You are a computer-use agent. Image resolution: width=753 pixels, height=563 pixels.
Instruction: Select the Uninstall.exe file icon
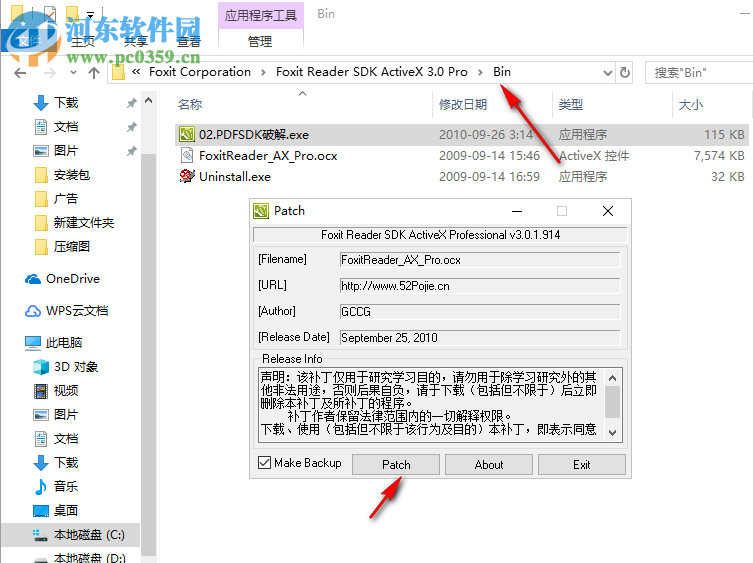(x=187, y=176)
